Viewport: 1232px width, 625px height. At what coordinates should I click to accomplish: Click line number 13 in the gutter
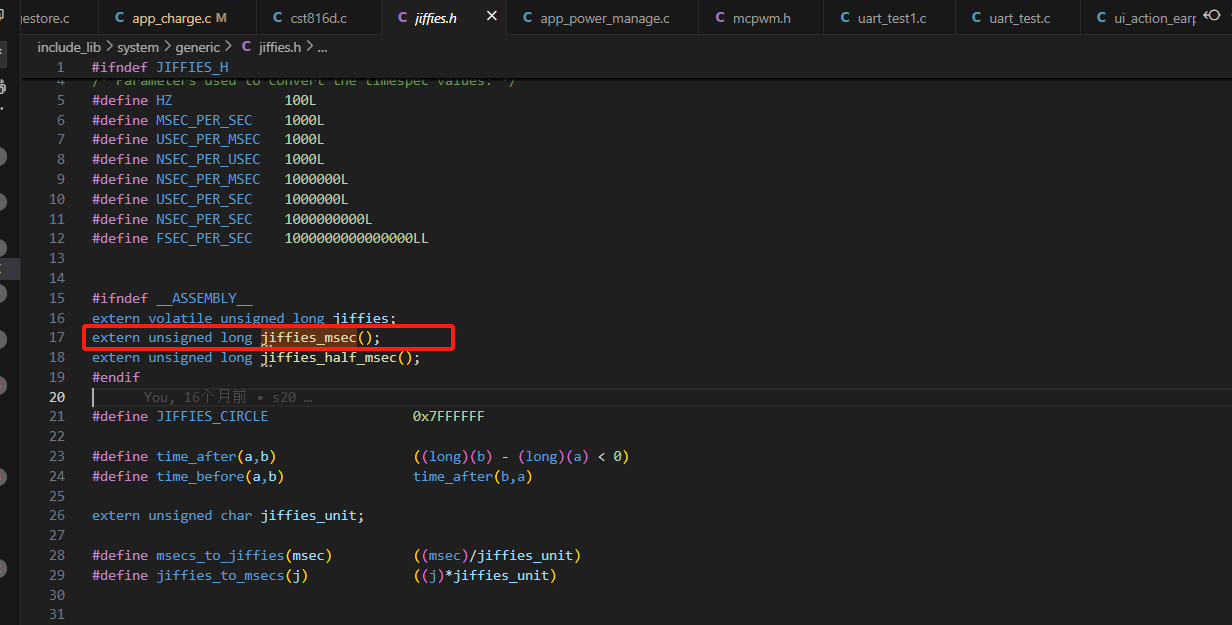coord(56,258)
